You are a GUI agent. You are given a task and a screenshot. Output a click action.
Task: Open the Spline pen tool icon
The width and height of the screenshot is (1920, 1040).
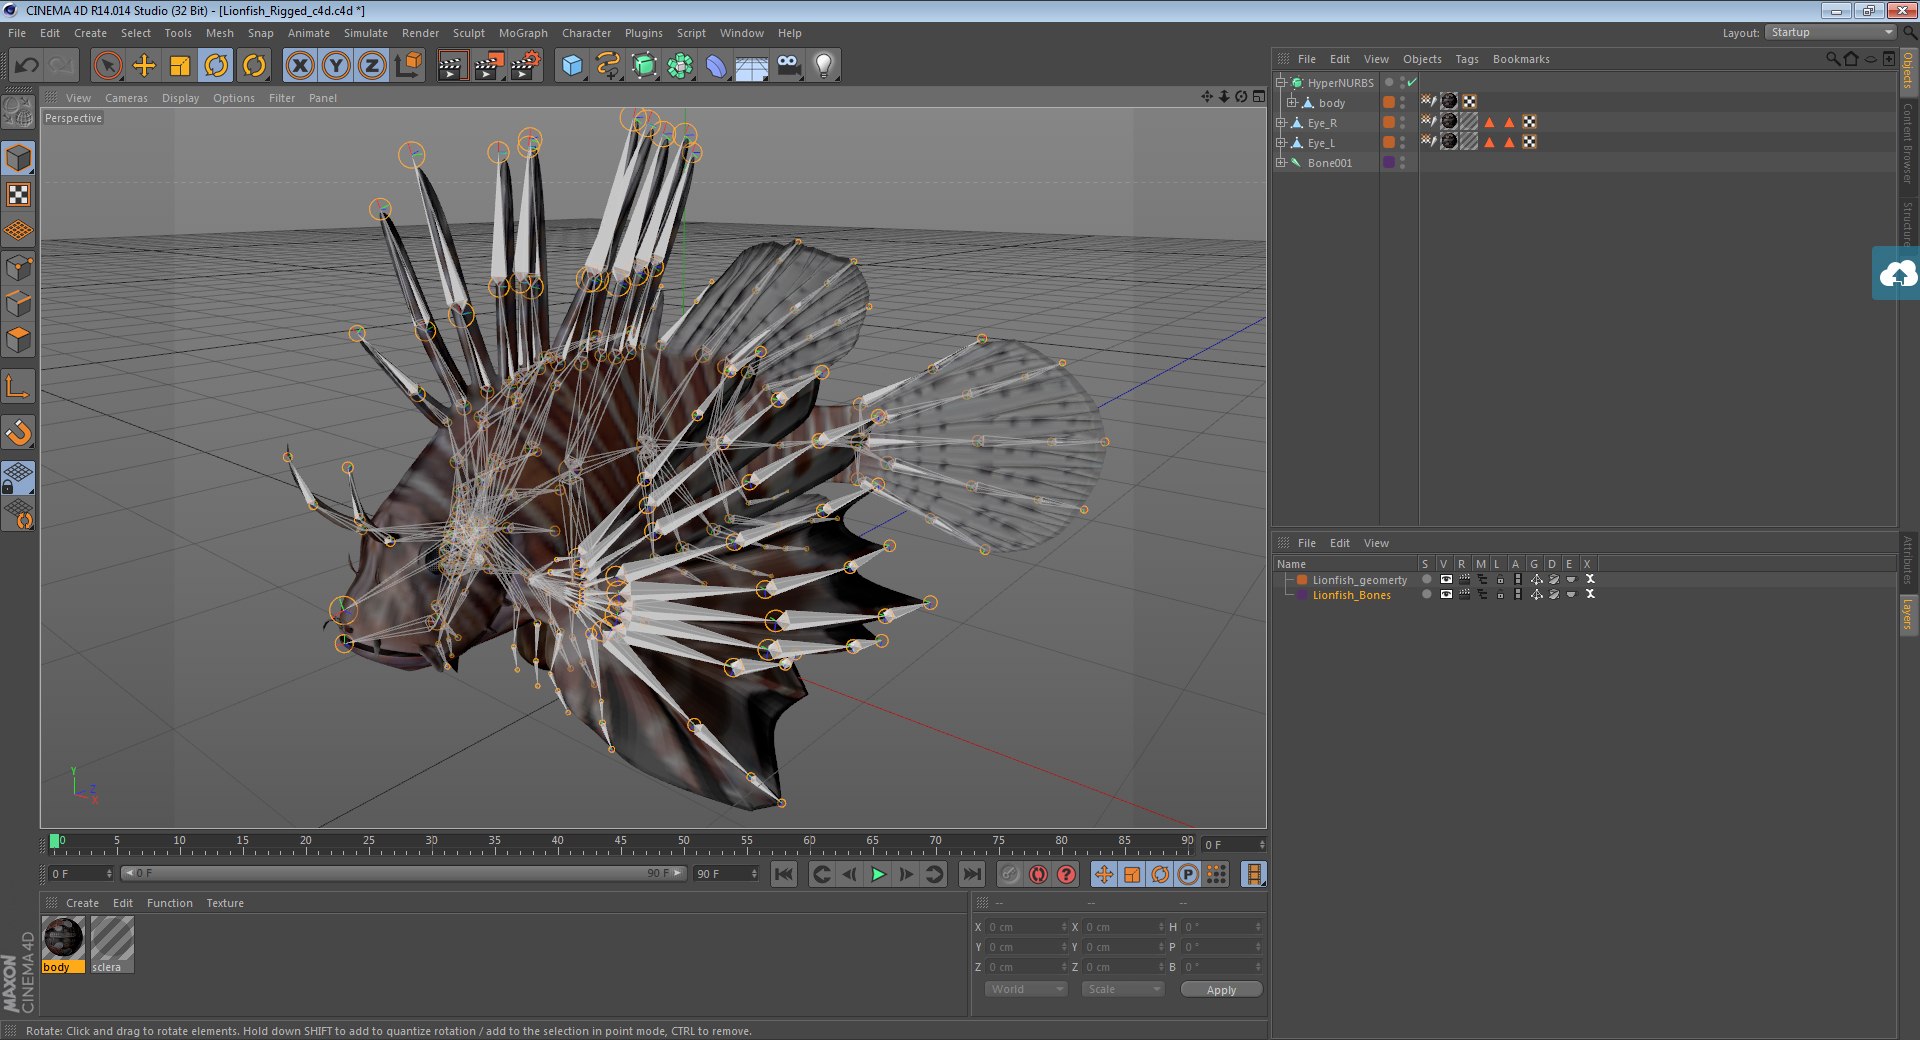point(608,66)
